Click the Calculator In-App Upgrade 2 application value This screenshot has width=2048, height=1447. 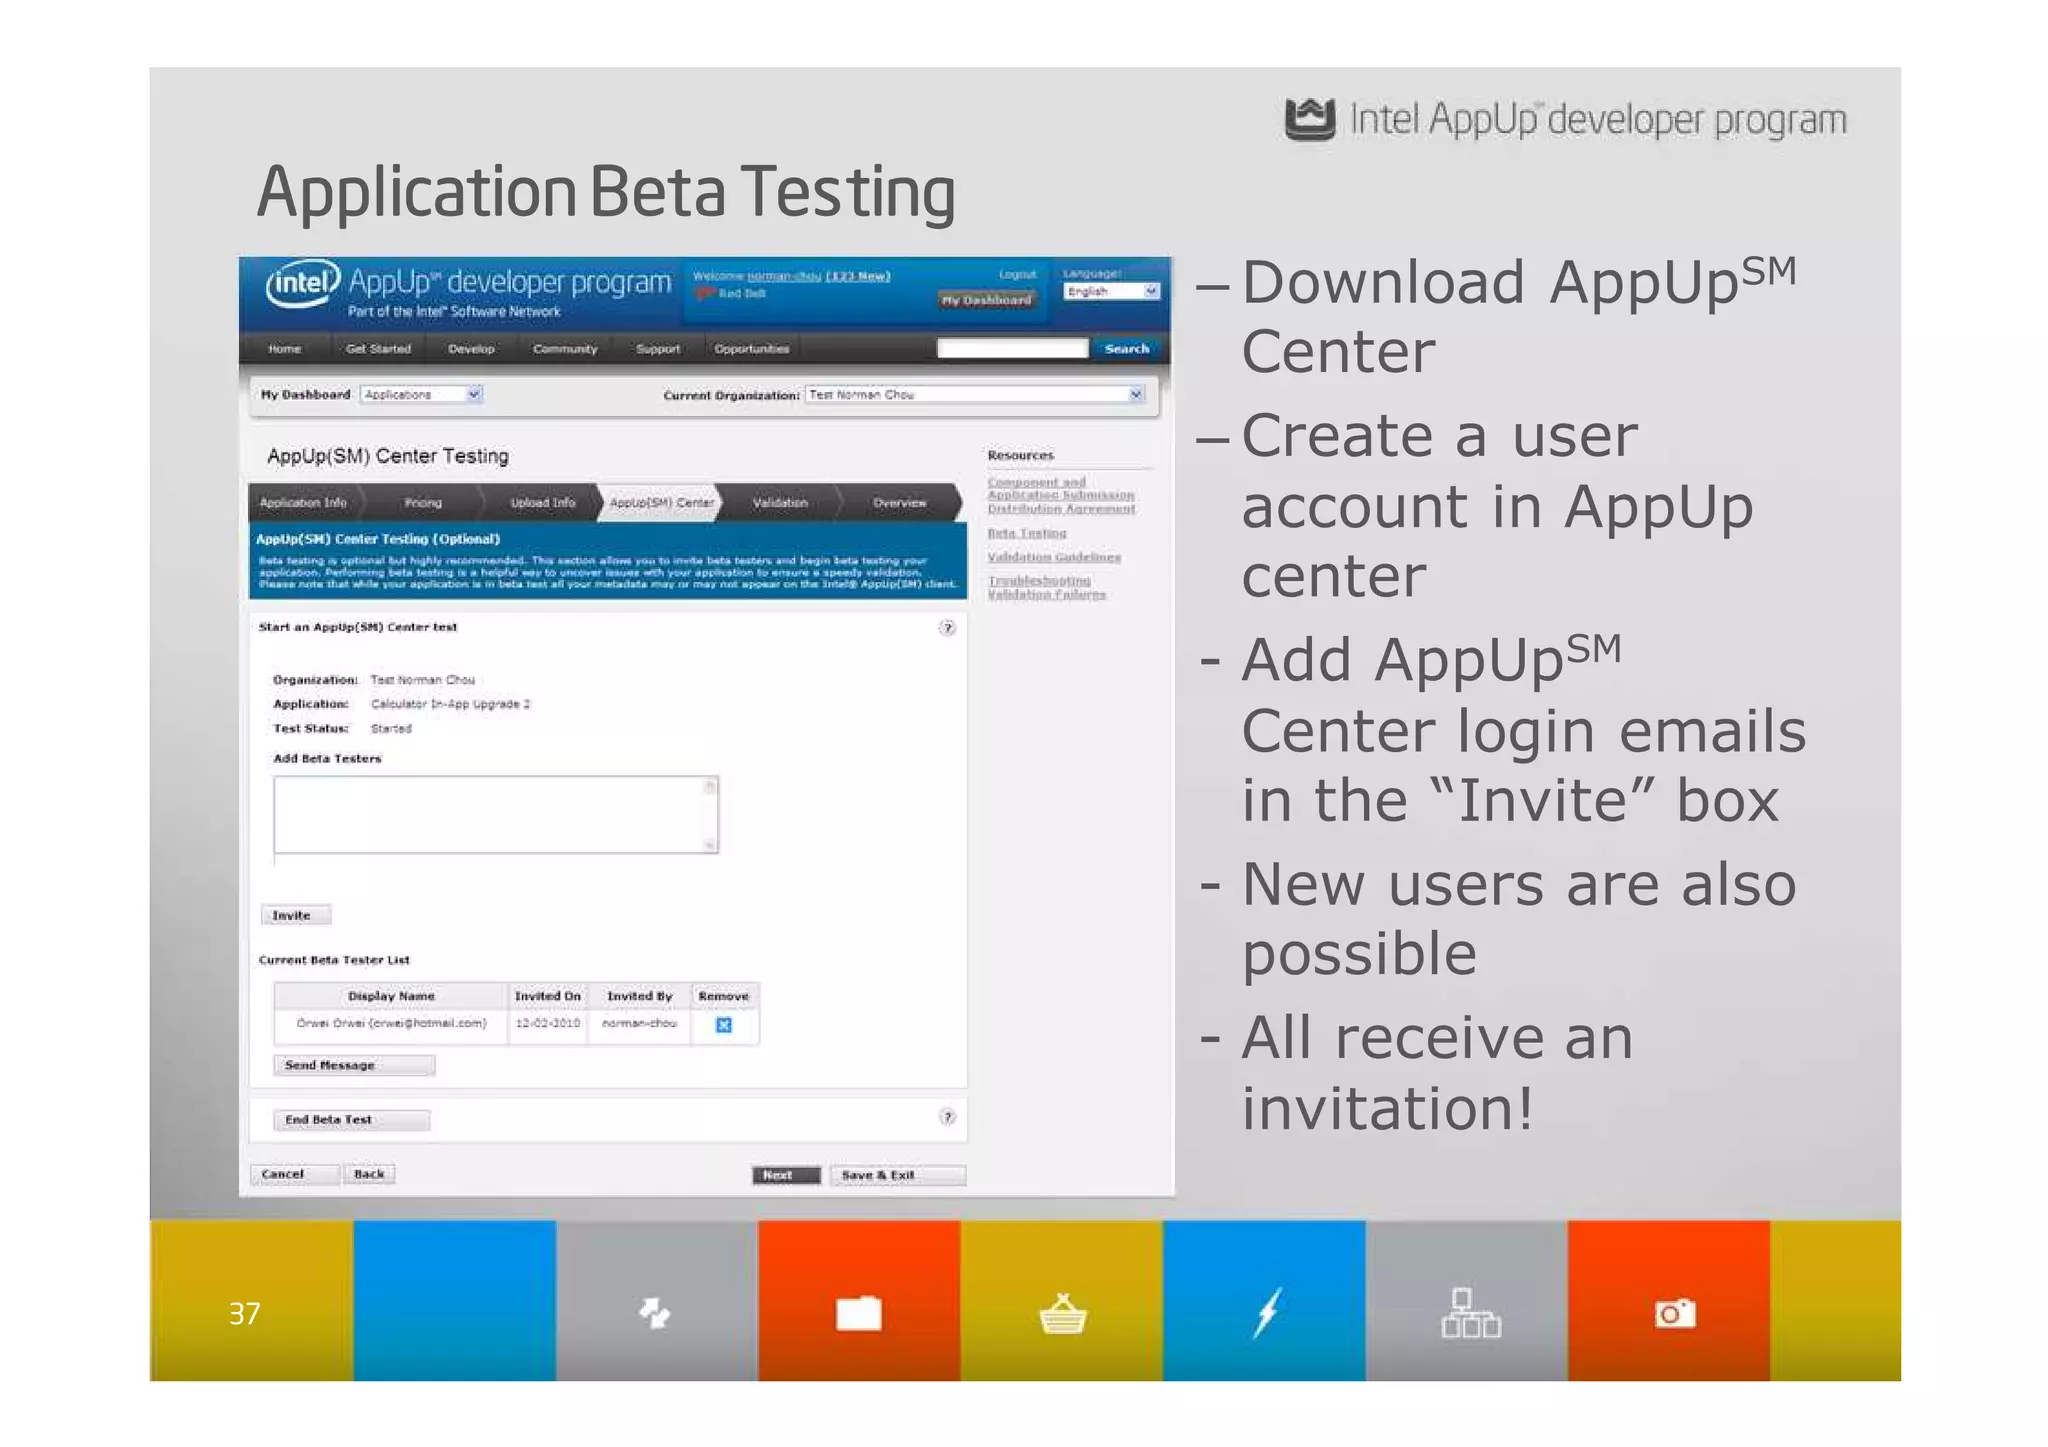[450, 705]
